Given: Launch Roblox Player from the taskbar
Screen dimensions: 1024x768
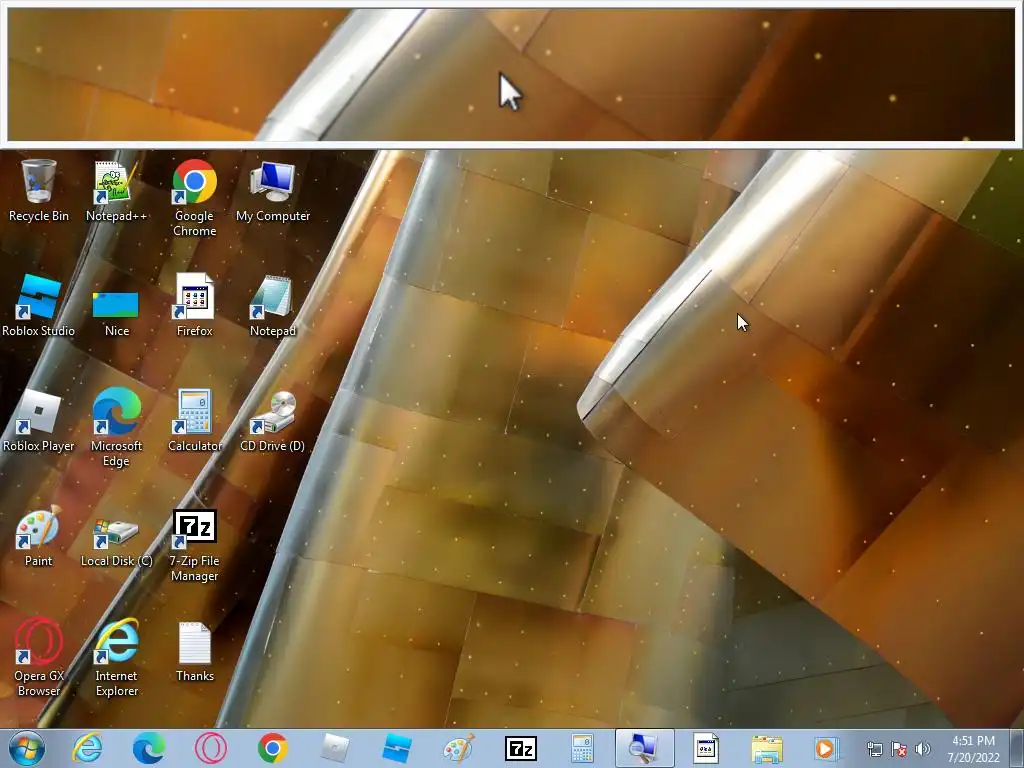Looking at the screenshot, I should (335, 748).
